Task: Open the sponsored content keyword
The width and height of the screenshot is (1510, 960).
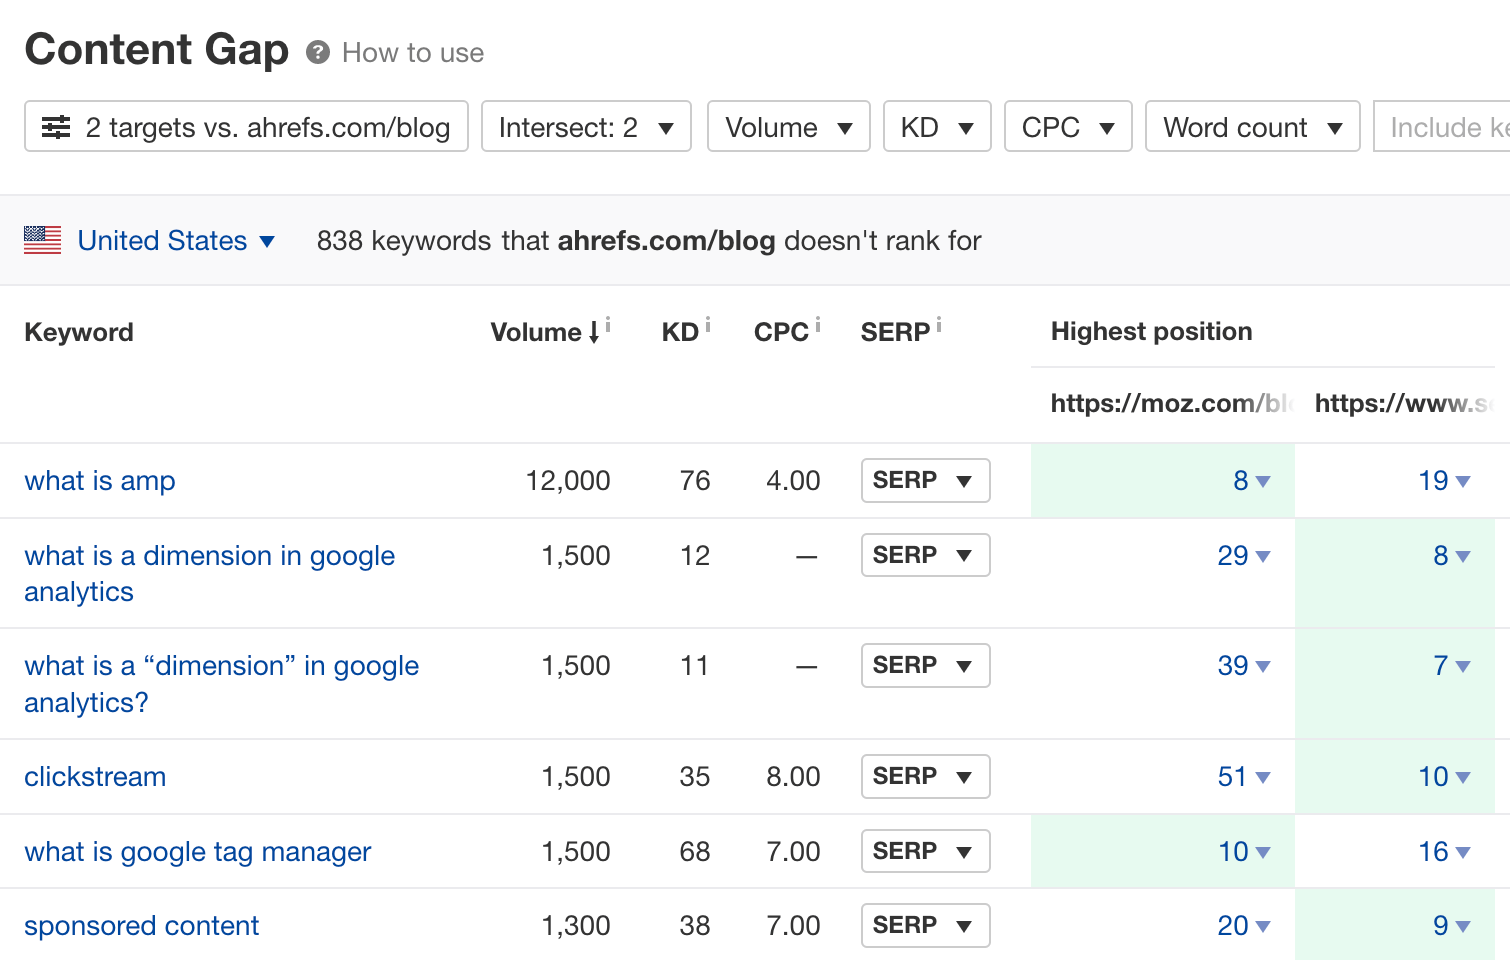Action: pos(141,925)
